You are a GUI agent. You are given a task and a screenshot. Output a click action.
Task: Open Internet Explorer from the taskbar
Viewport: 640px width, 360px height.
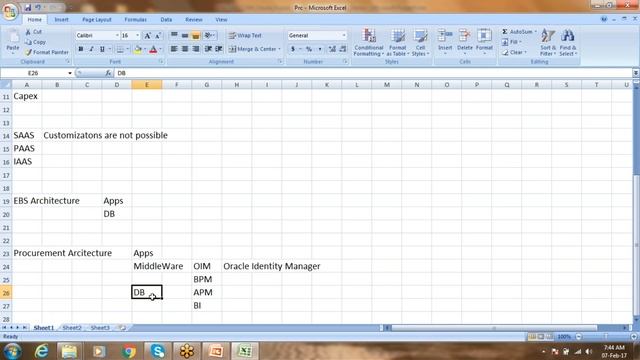click(x=41, y=351)
